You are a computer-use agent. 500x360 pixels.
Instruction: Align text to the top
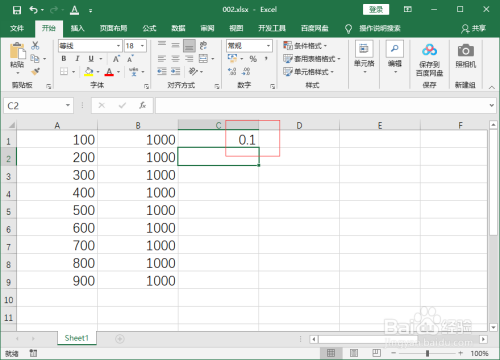[162, 45]
